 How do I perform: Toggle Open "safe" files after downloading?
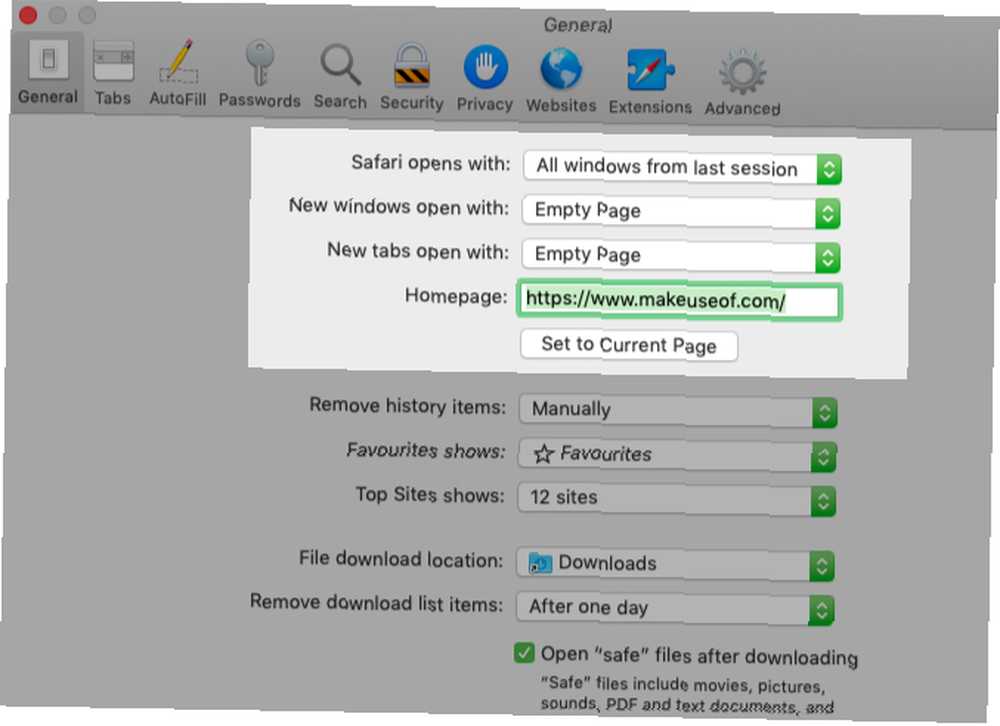[x=524, y=653]
